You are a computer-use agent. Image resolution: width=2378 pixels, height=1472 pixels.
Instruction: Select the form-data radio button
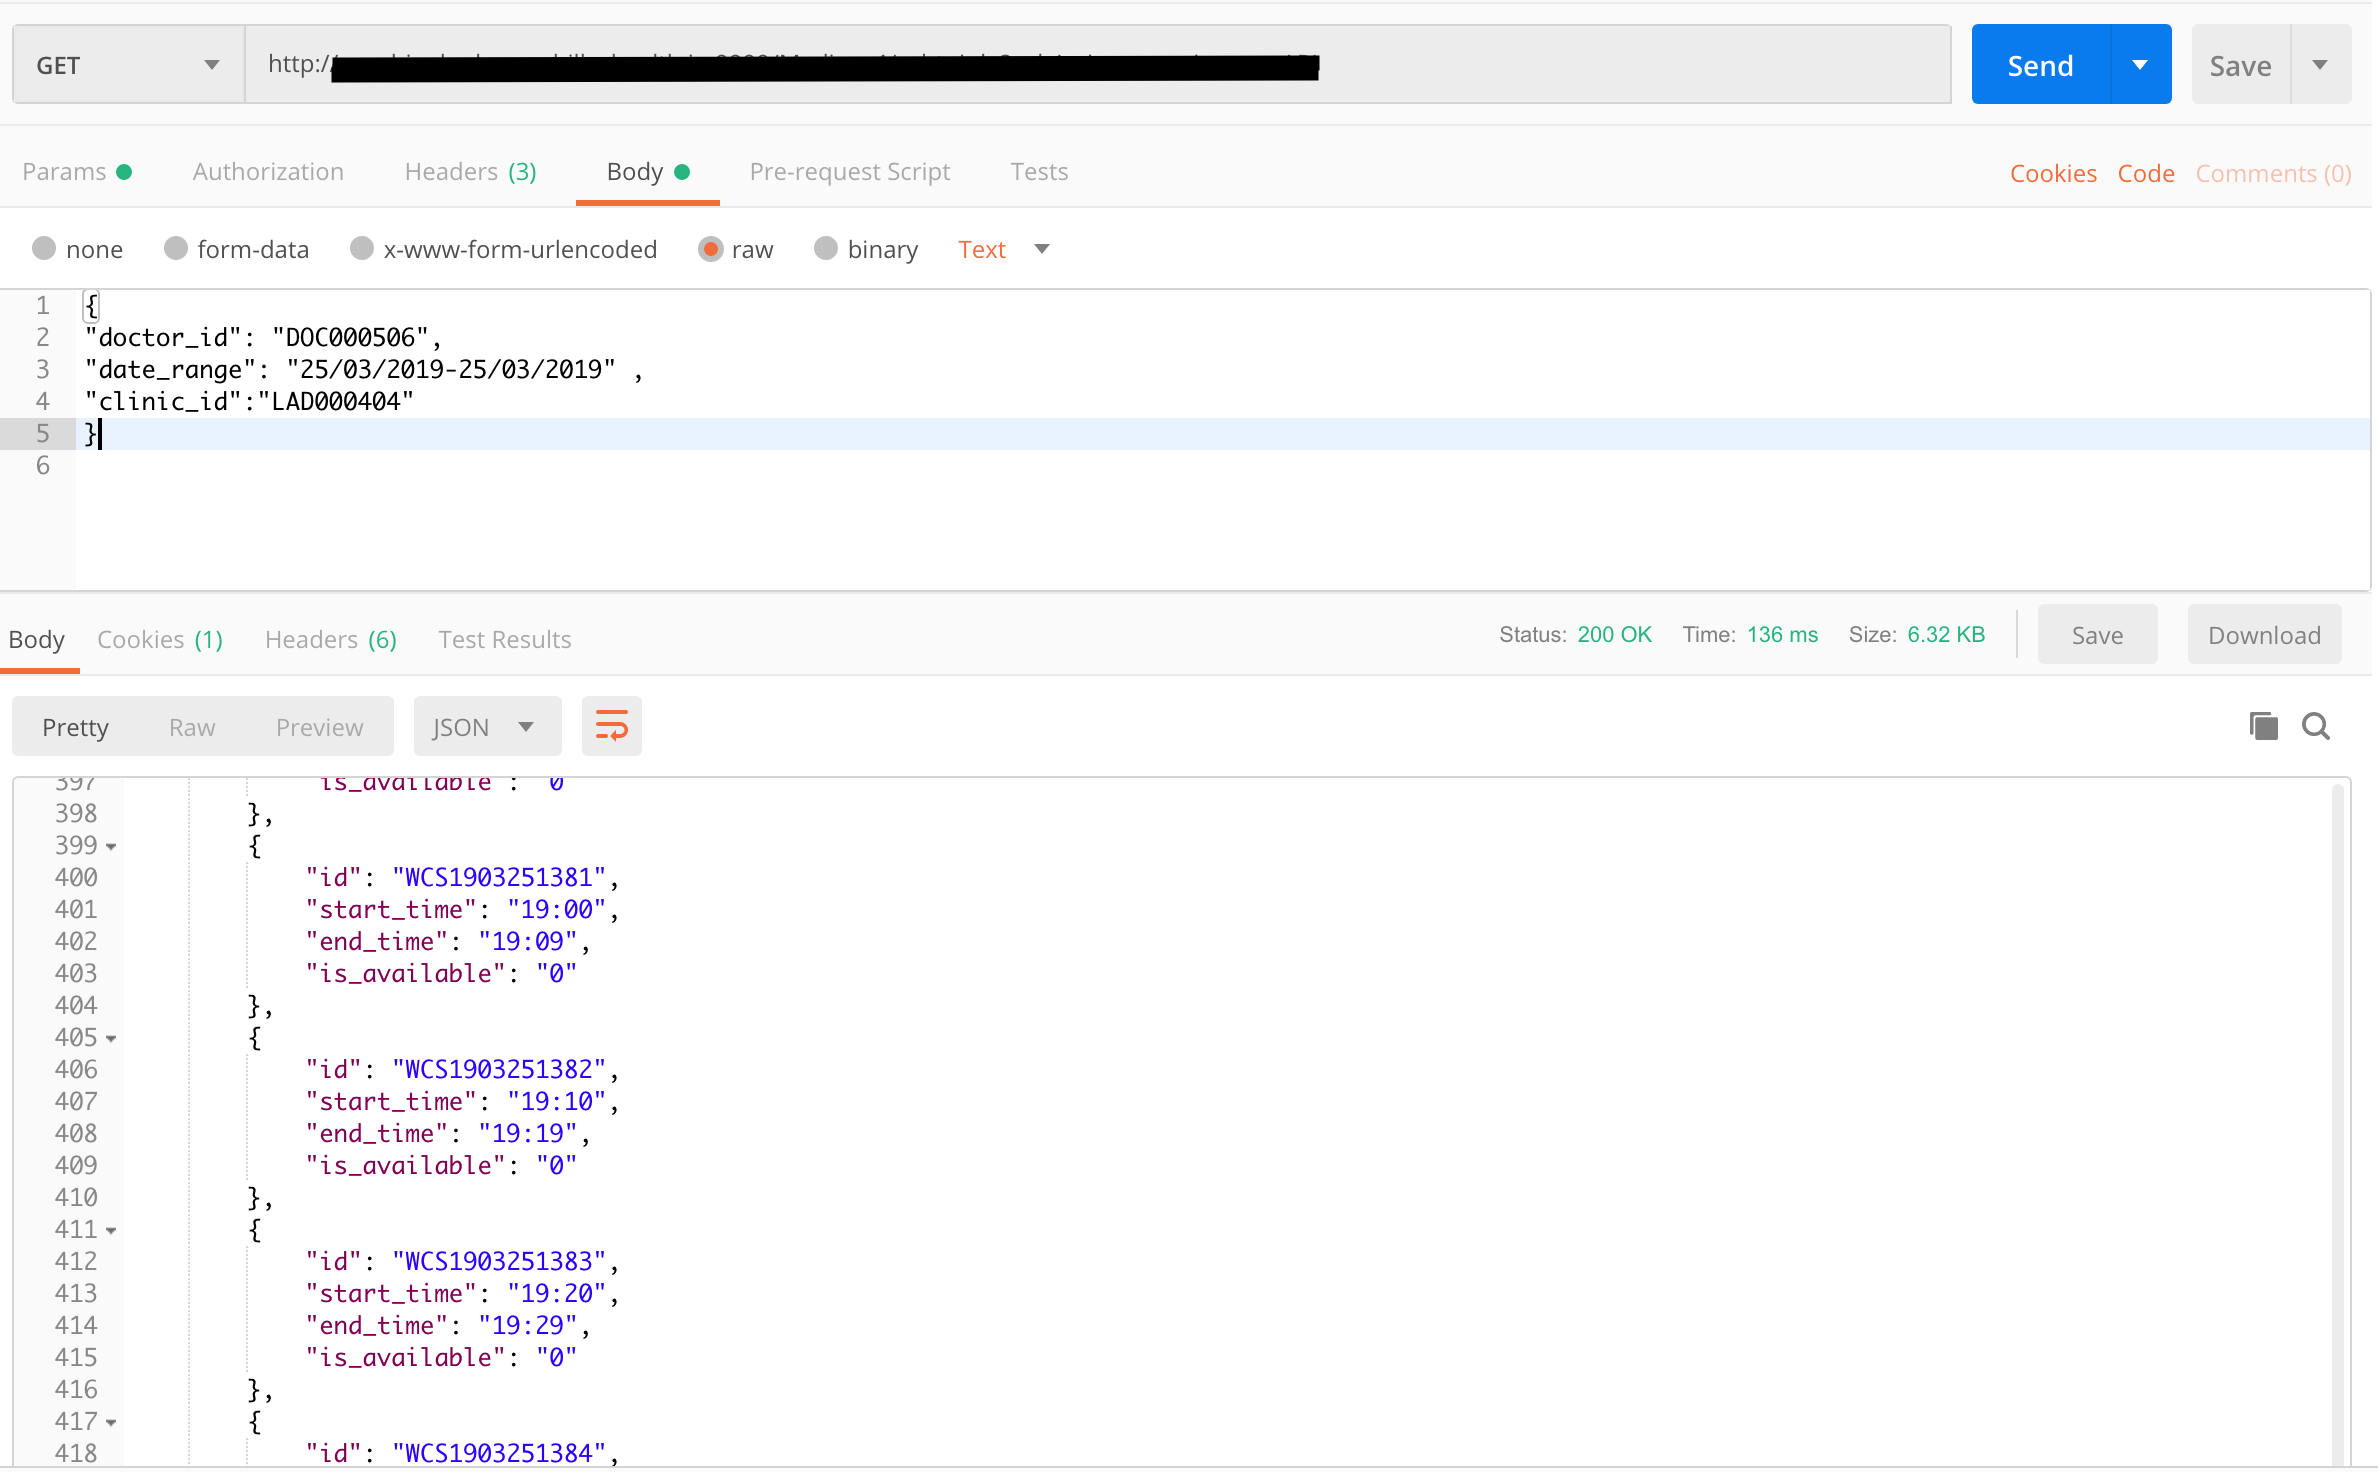tap(176, 248)
